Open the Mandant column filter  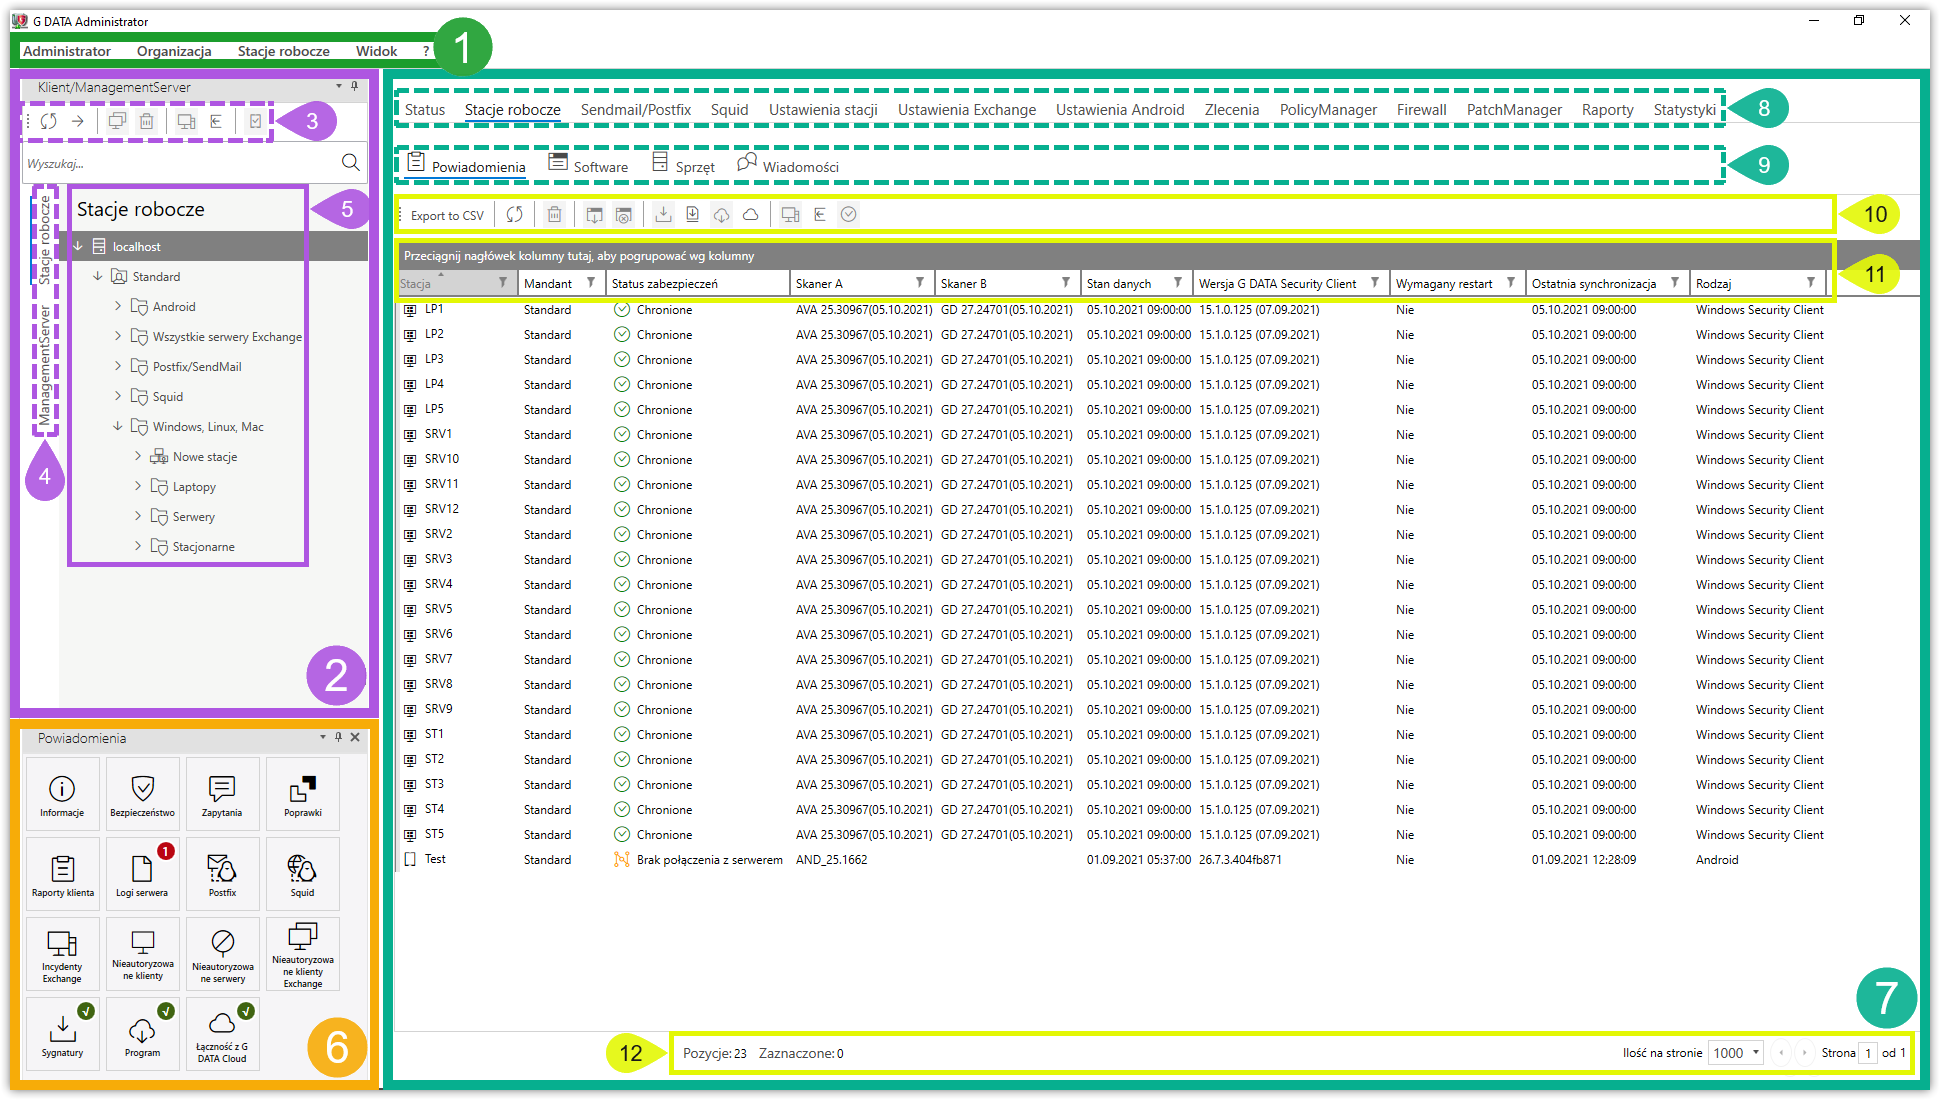point(591,283)
